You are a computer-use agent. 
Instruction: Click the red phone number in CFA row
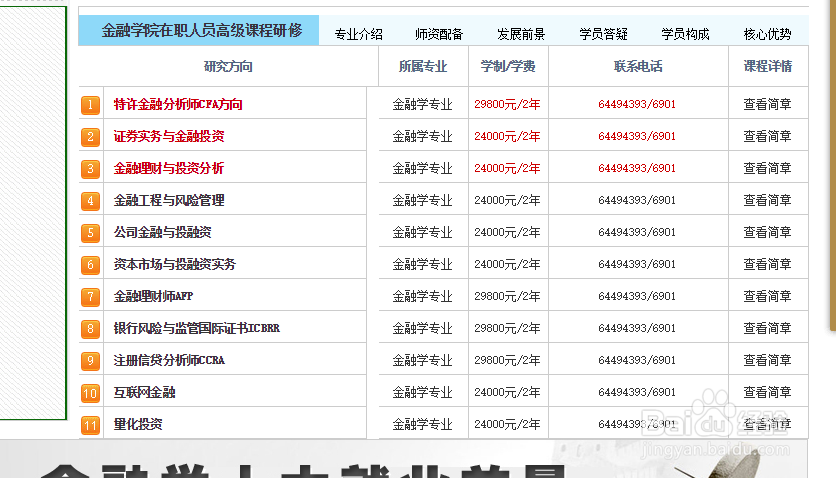(x=637, y=104)
